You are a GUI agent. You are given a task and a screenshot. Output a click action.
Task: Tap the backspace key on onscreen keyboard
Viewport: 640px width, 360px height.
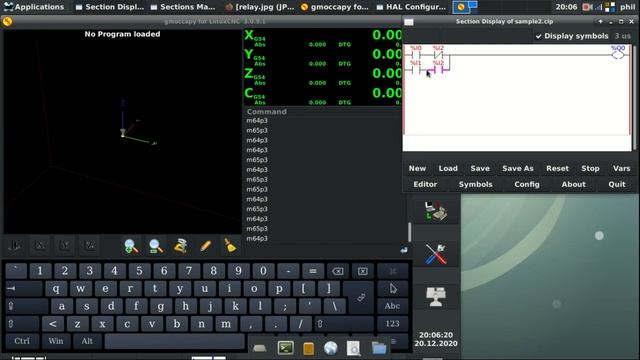click(x=338, y=271)
